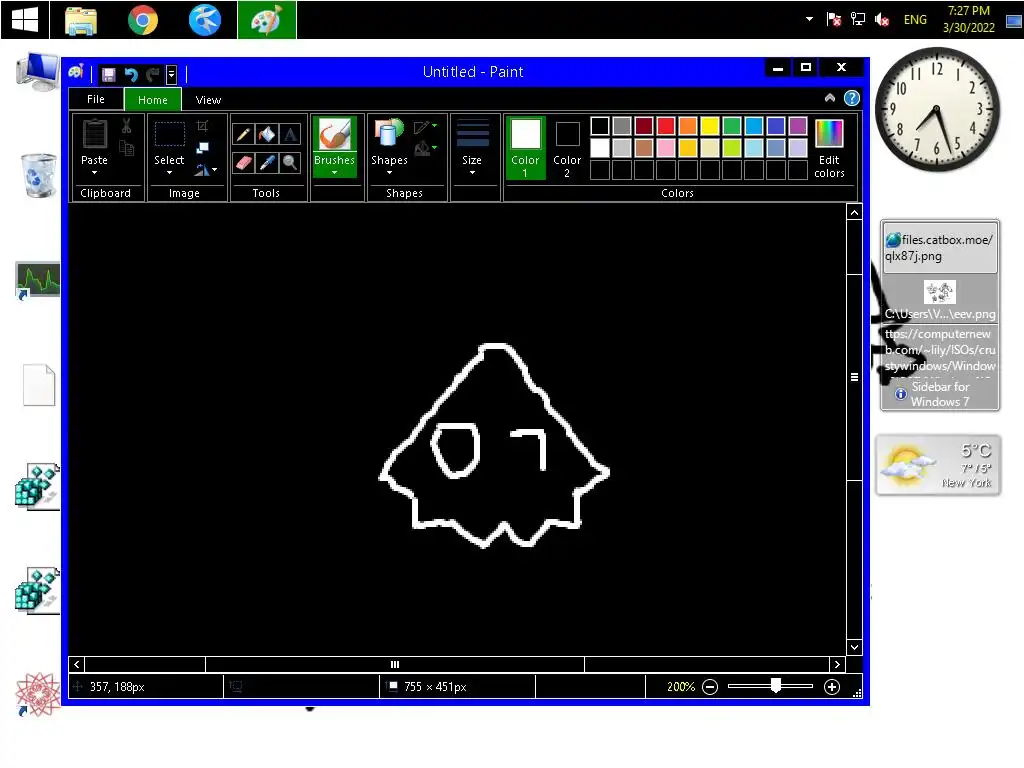The image size is (1024, 768).
Task: Pick the red color swatch
Action: click(x=665, y=126)
